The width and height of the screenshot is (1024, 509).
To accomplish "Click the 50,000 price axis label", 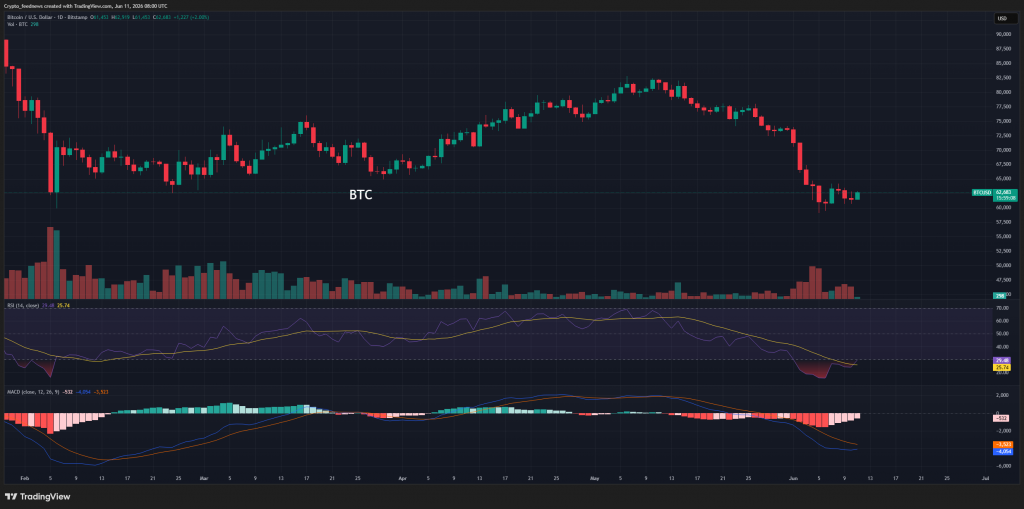I will (x=1003, y=265).
